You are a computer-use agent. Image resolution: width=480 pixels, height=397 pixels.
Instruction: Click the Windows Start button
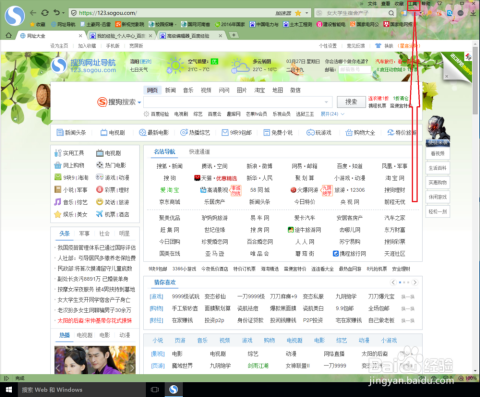(9, 389)
